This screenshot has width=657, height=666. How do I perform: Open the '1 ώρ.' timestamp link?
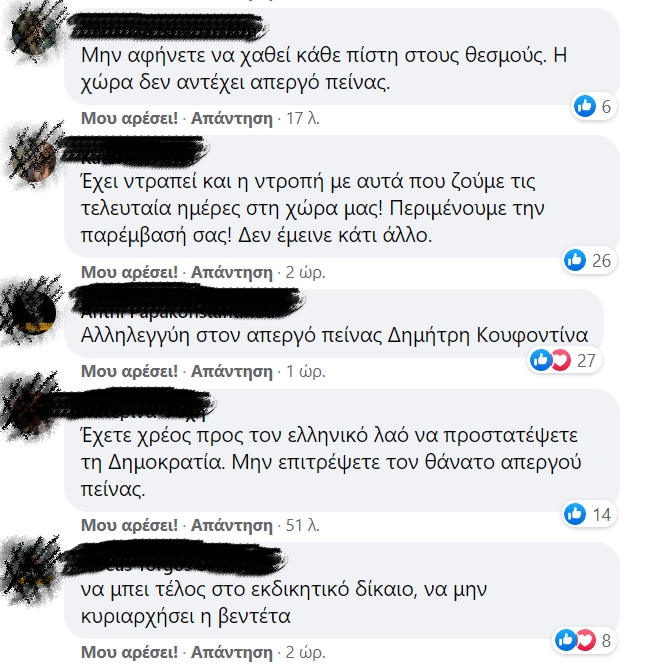coord(306,371)
